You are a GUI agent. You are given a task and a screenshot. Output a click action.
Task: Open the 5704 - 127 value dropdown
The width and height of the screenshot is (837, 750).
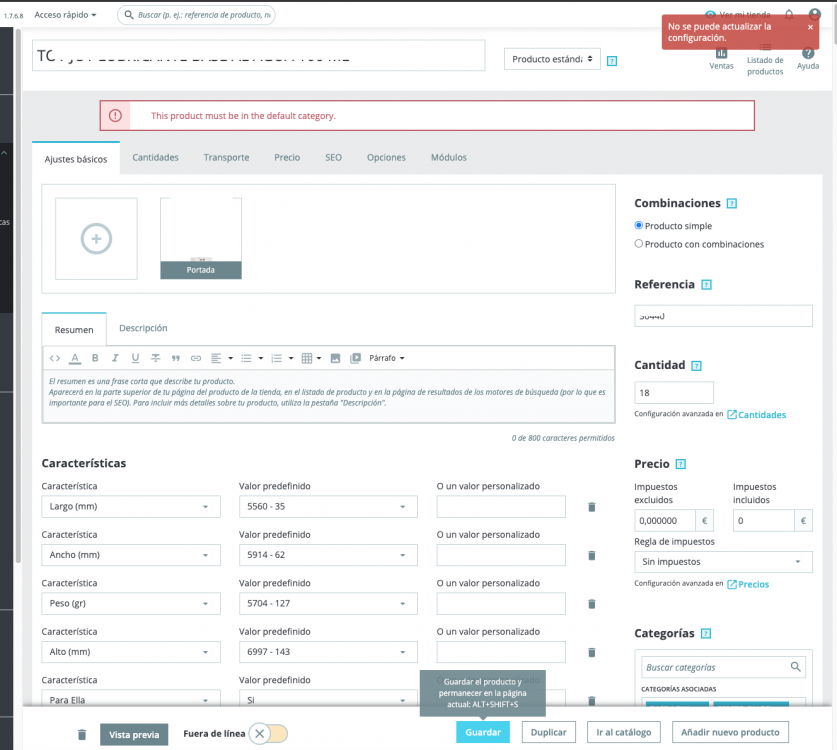[x=328, y=604]
